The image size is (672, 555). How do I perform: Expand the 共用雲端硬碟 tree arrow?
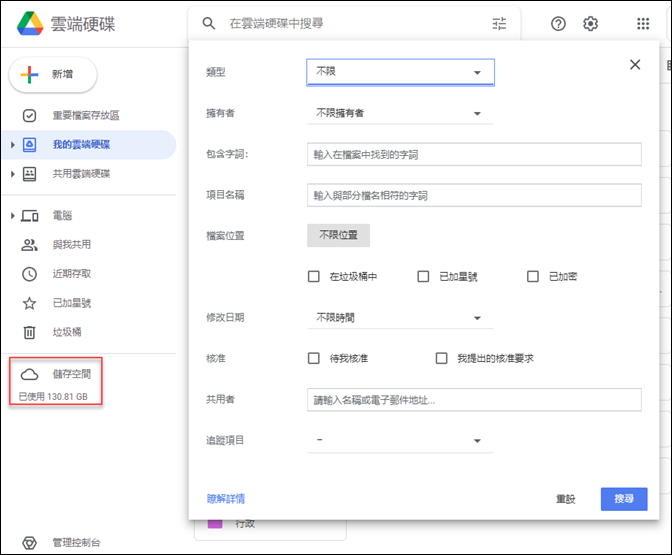(x=12, y=174)
